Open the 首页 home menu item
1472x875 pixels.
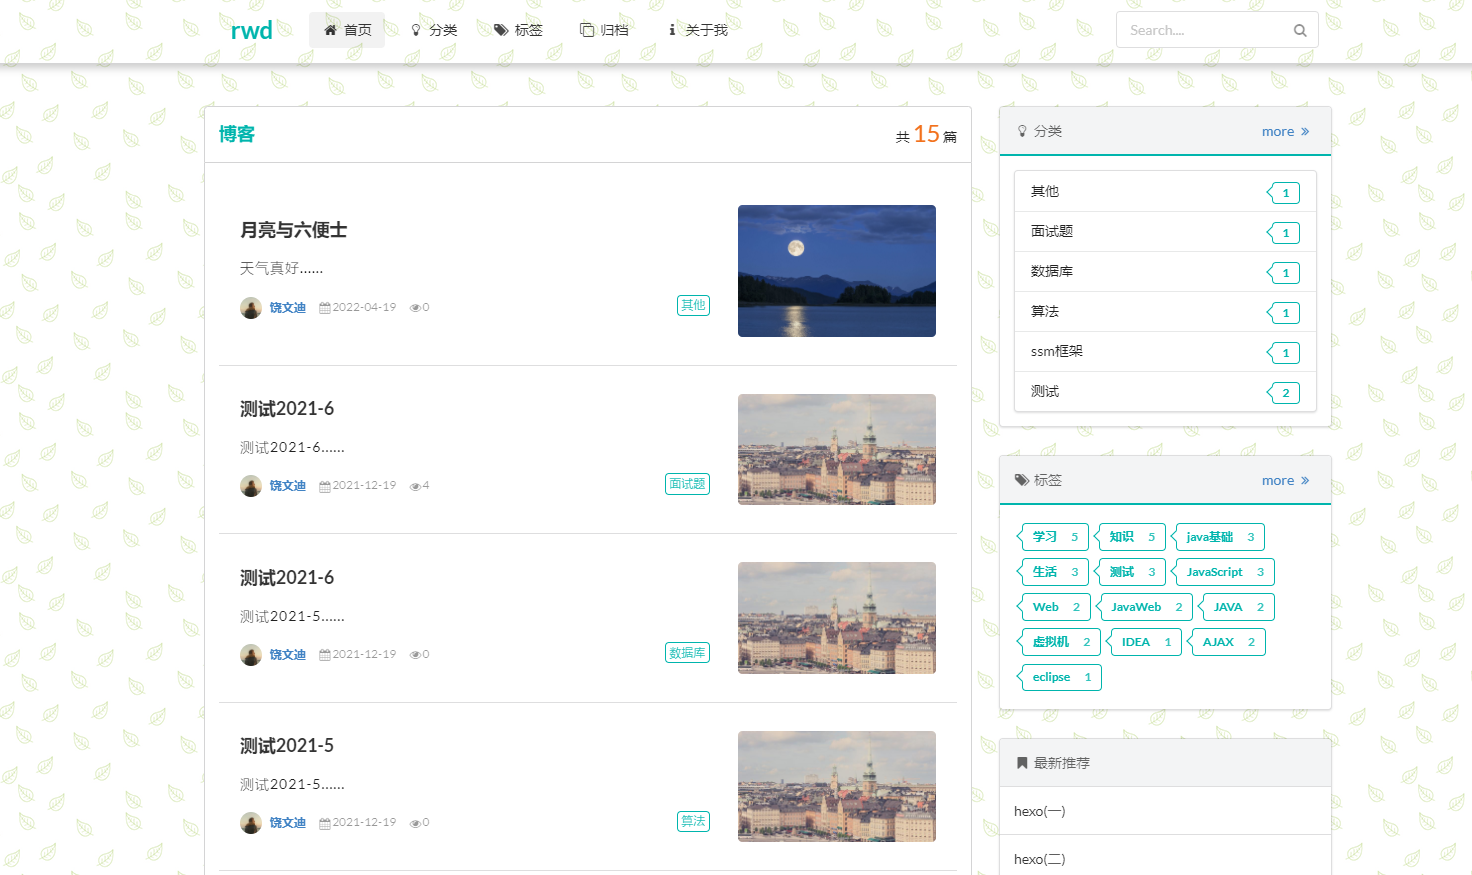347,30
